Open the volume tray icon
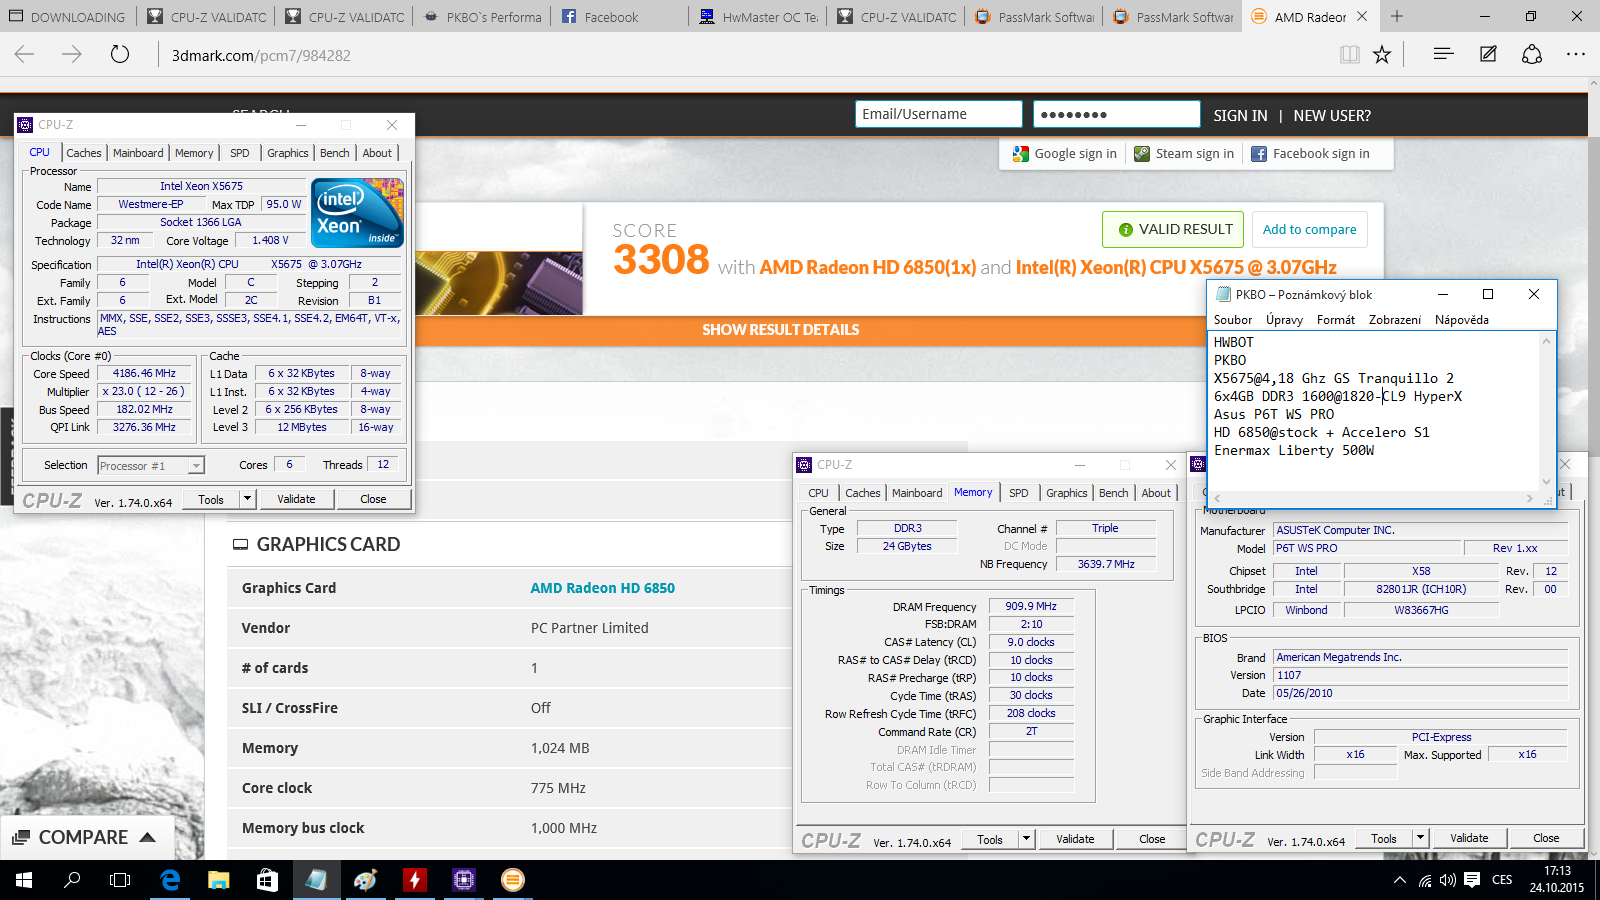 1448,880
